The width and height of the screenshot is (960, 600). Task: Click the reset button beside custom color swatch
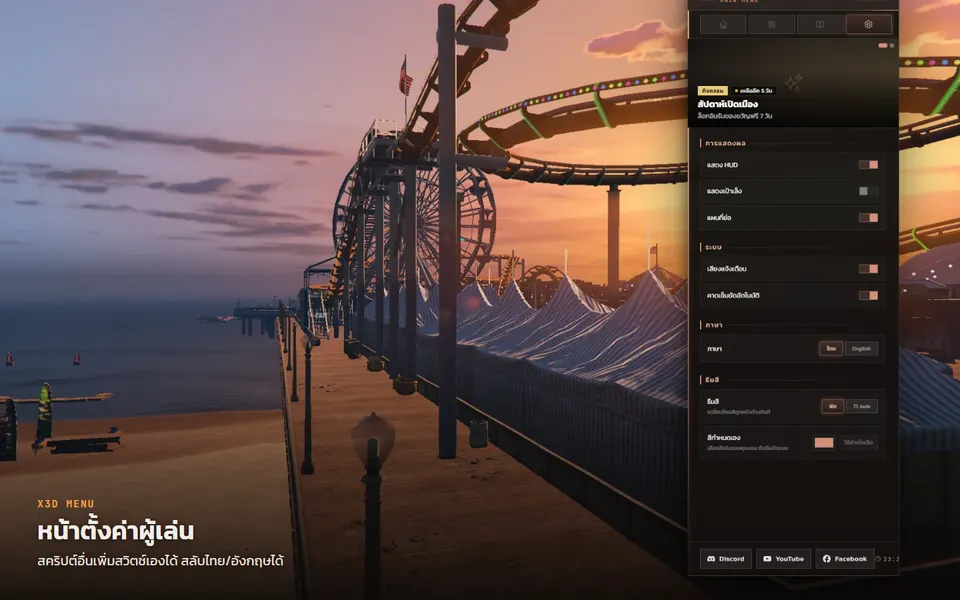coord(858,442)
